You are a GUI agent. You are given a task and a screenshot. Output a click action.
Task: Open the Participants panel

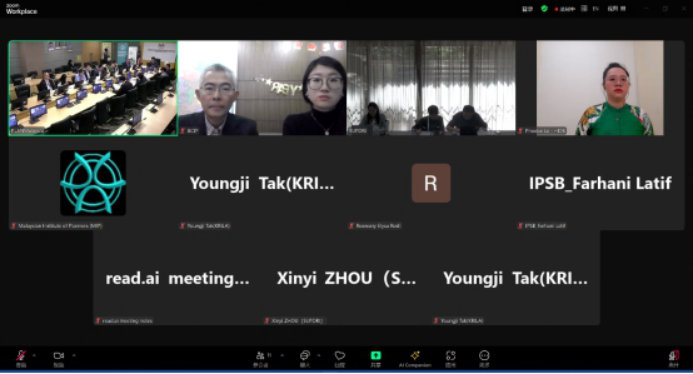(x=263, y=358)
